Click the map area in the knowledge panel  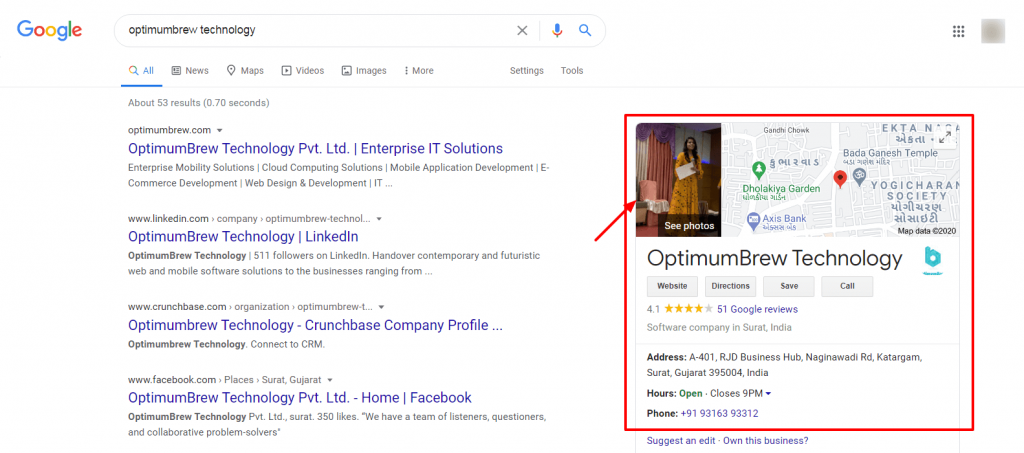[840, 180]
